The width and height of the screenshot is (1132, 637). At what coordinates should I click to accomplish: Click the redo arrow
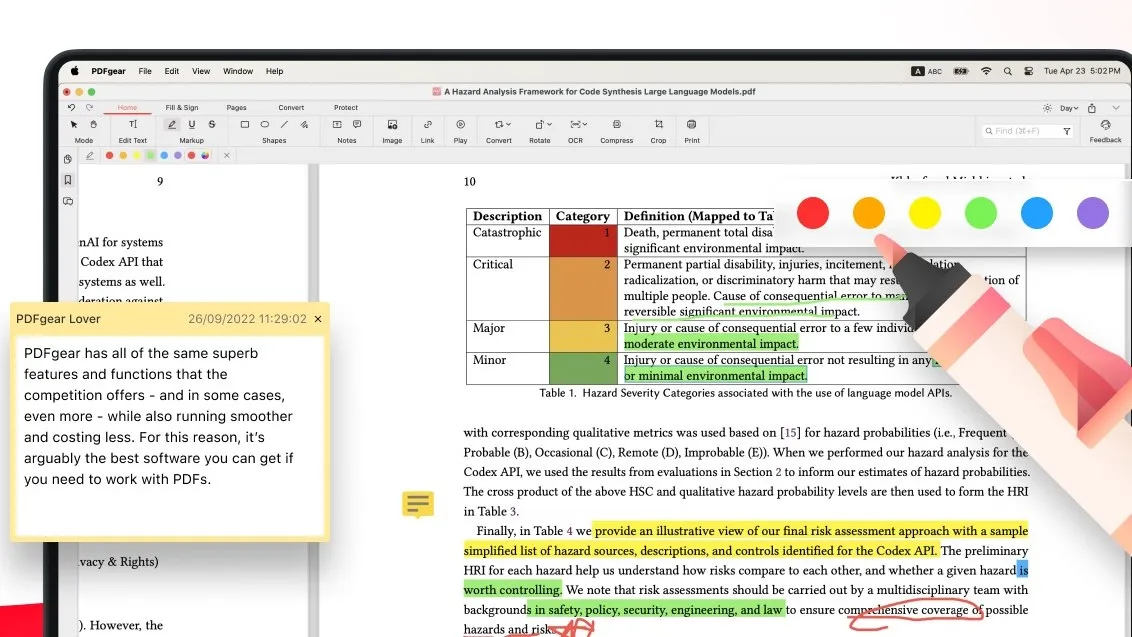[90, 108]
